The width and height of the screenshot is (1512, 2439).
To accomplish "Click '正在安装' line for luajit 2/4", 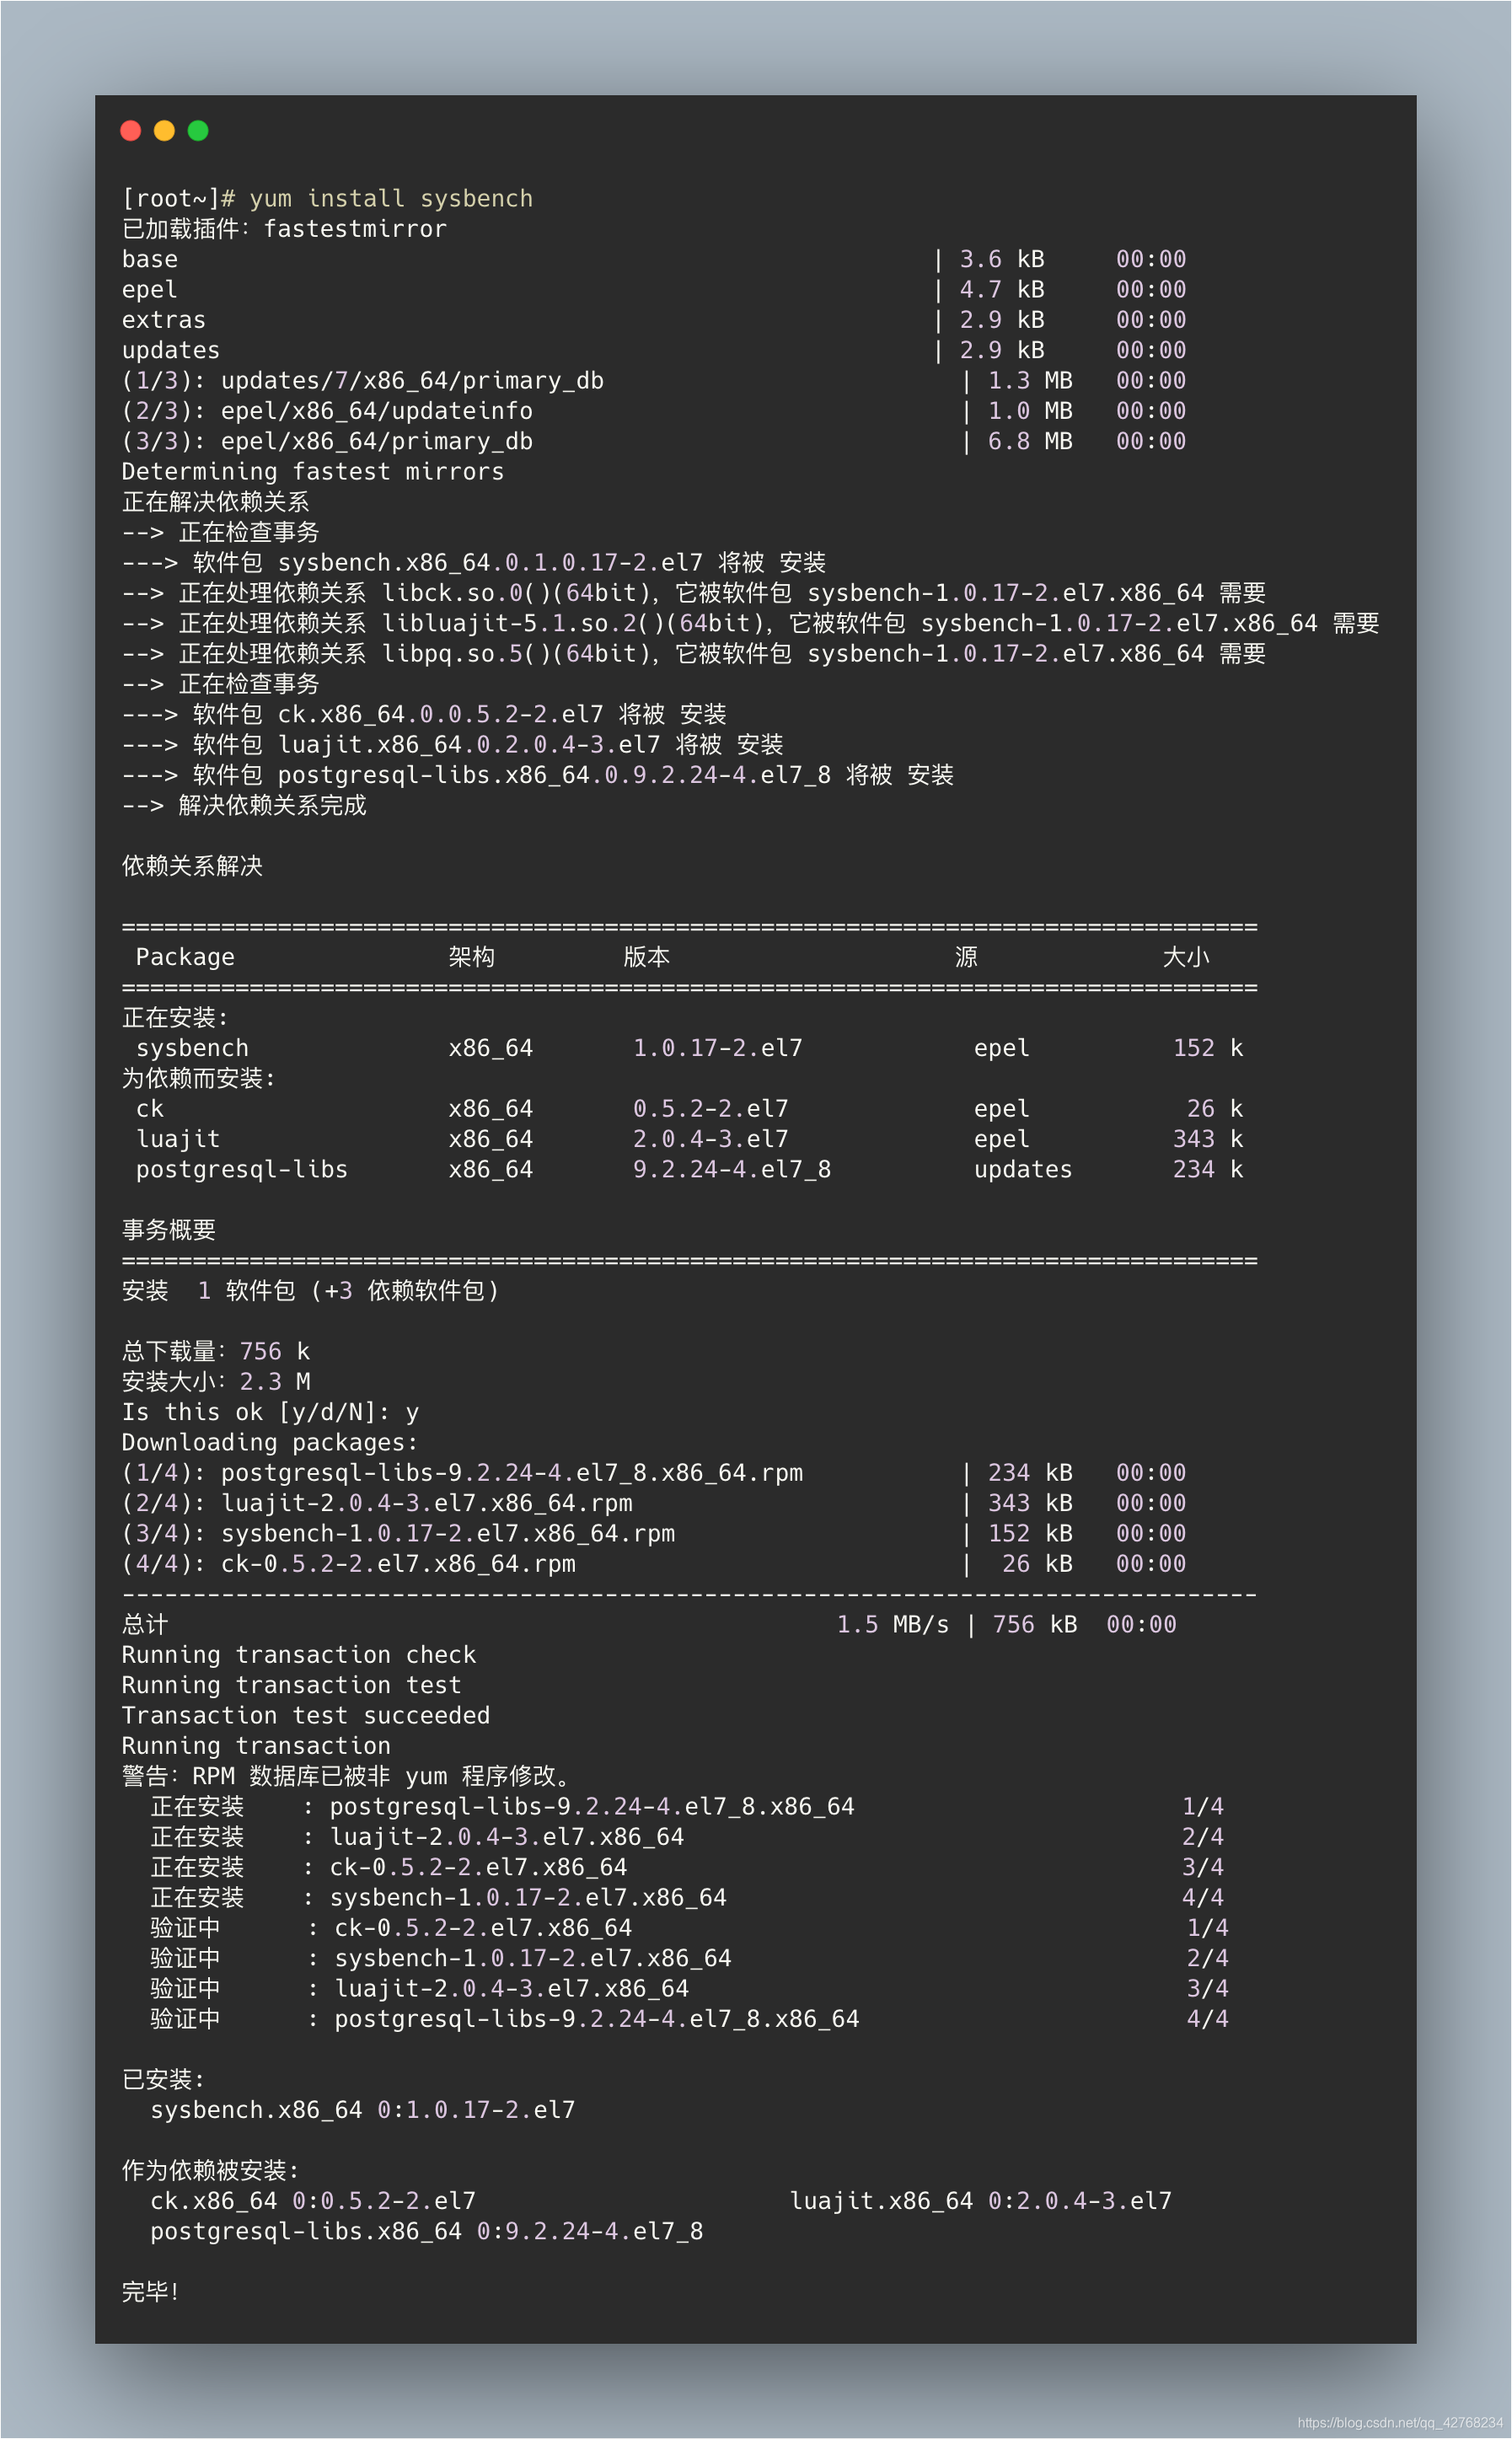I will click(687, 1837).
